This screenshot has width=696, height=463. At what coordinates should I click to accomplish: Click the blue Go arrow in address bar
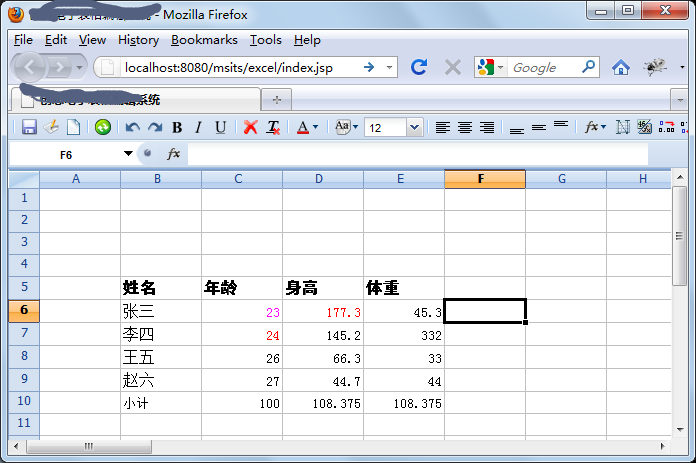(x=368, y=67)
